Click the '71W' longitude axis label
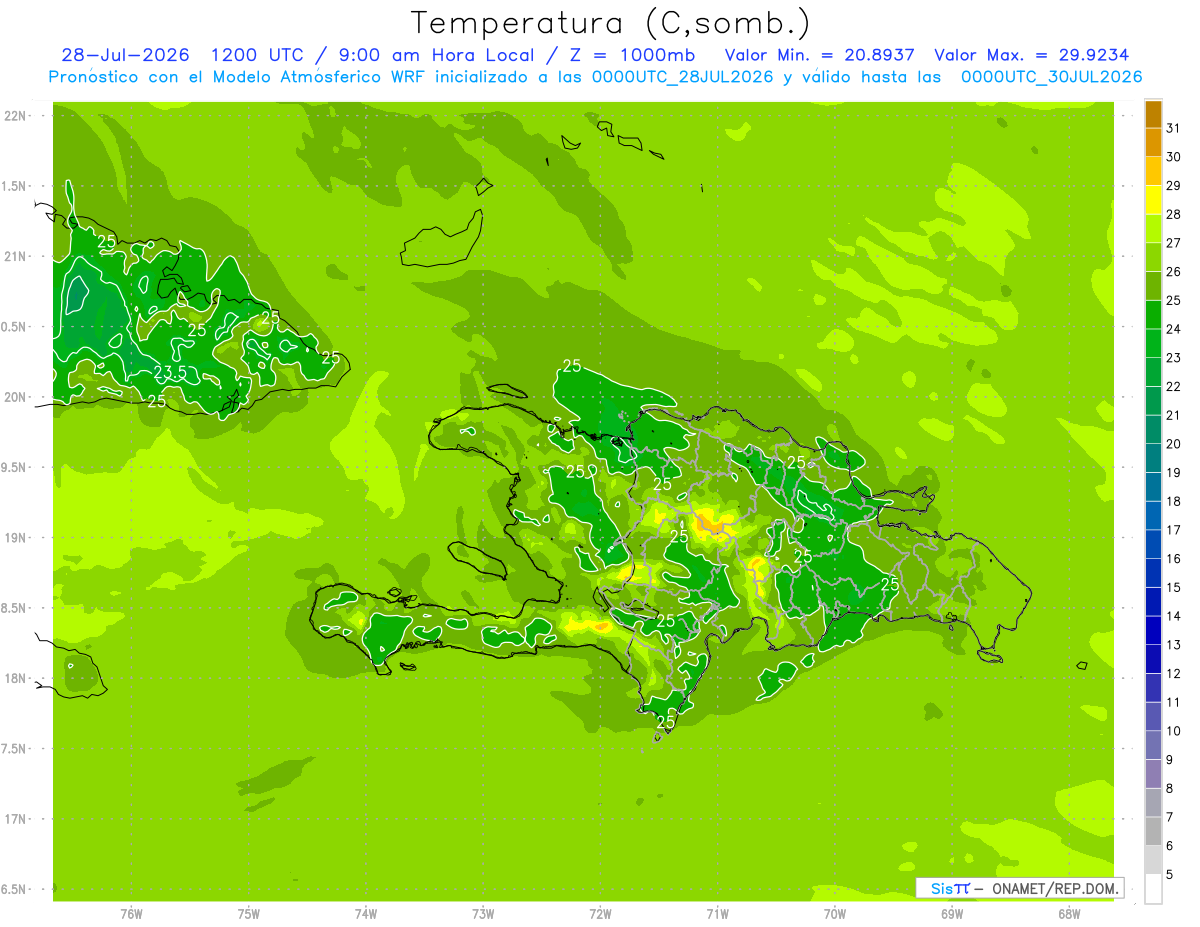Image resolution: width=1200 pixels, height=927 pixels. [x=717, y=914]
